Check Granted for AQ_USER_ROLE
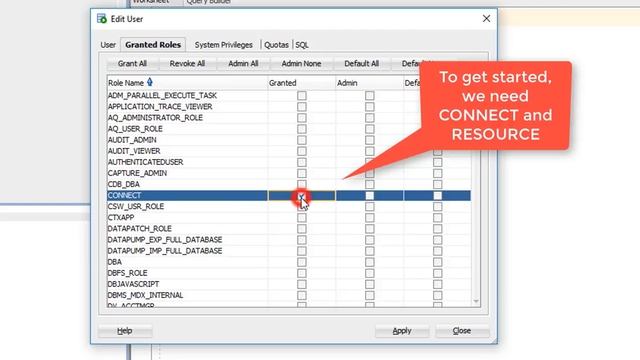 coord(302,129)
